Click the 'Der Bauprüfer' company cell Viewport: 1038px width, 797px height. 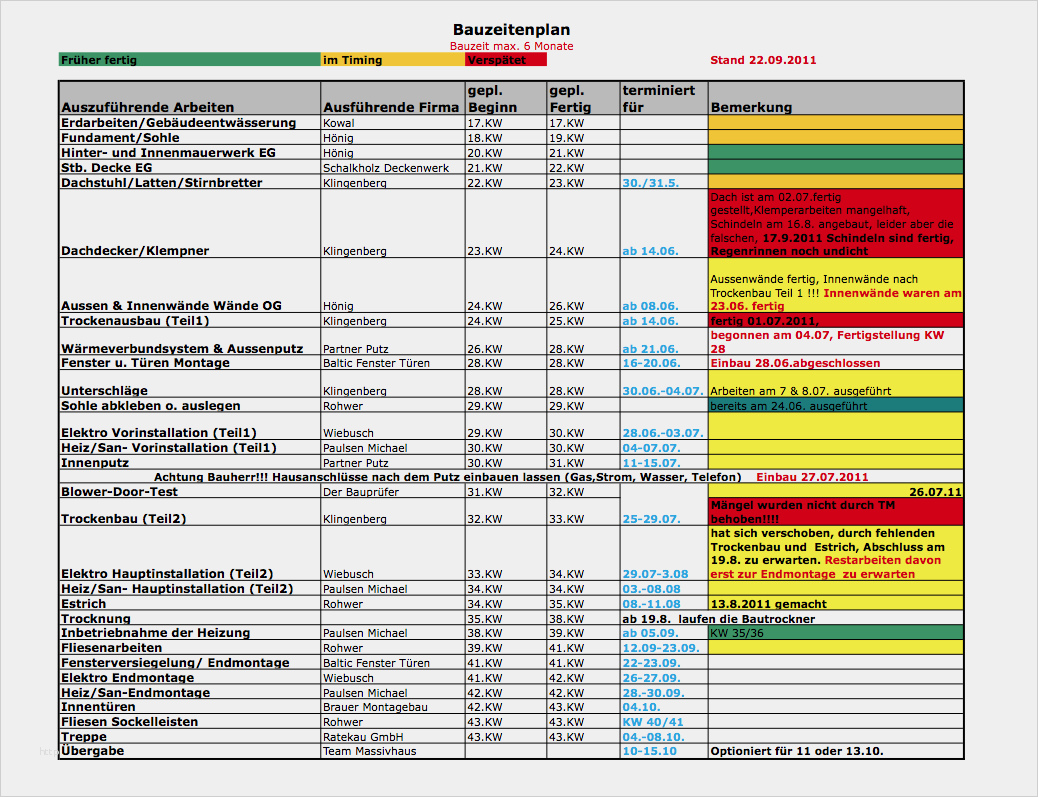tap(393, 492)
